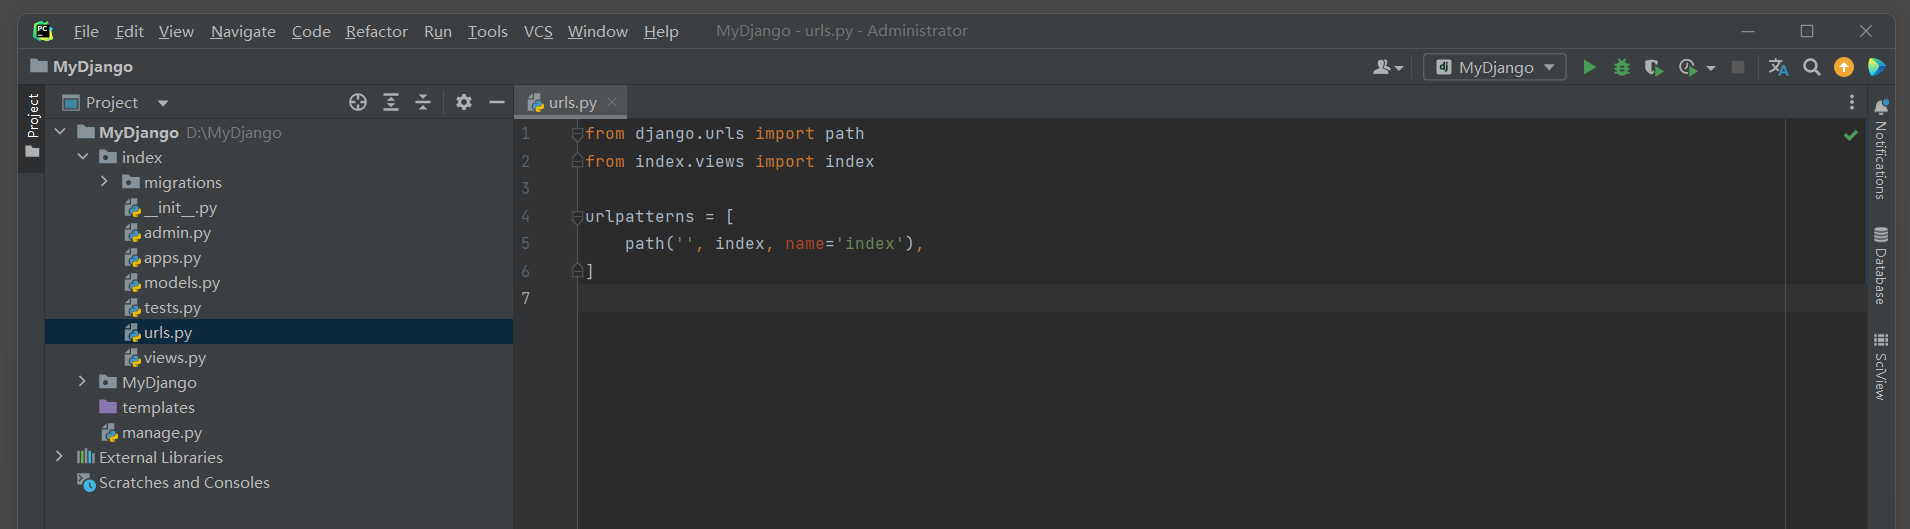This screenshot has width=1910, height=529.
Task: Click line number 5 in the gutter
Action: 526,243
